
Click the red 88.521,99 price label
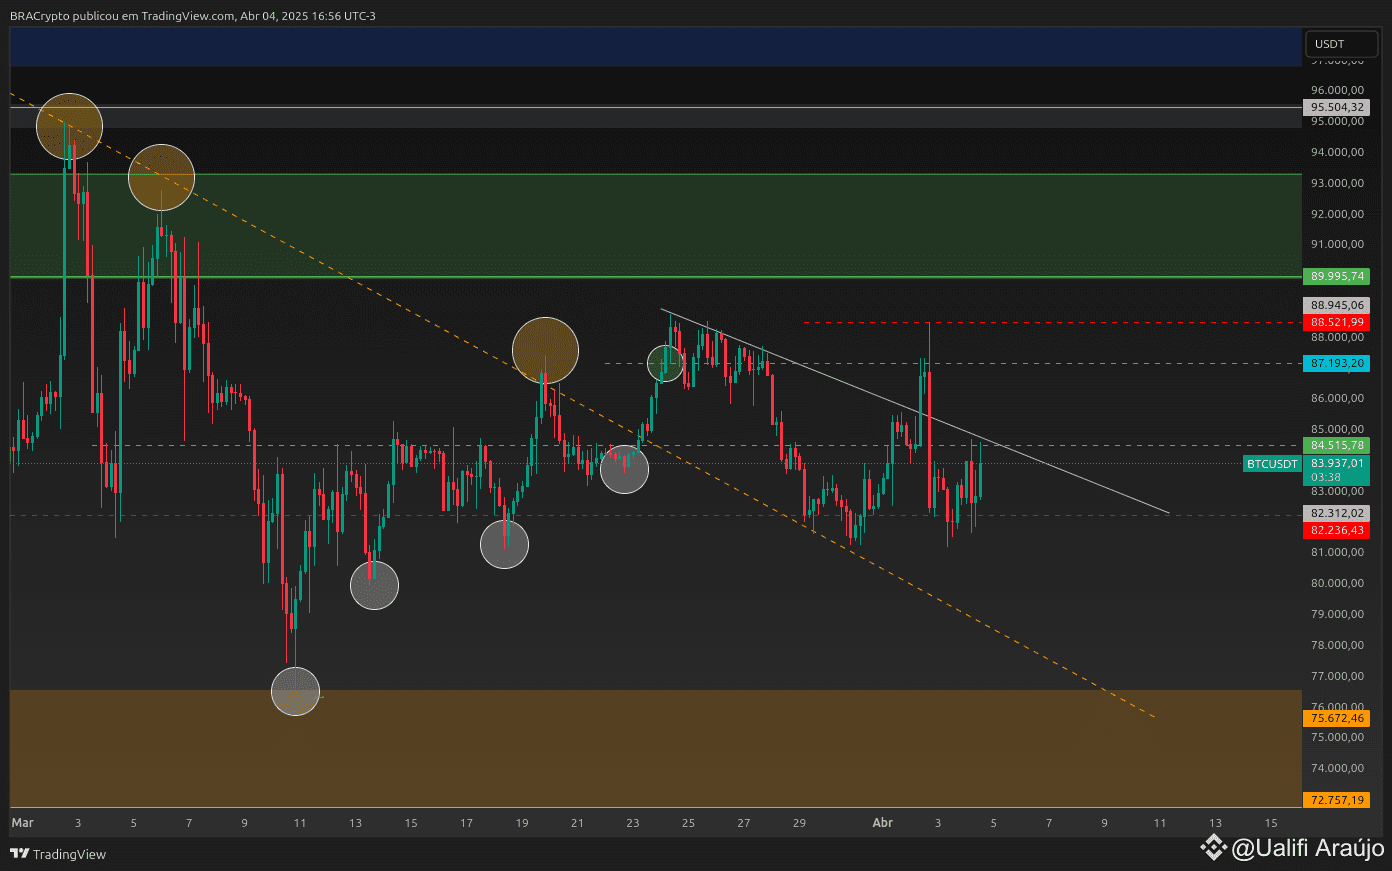tap(1337, 323)
